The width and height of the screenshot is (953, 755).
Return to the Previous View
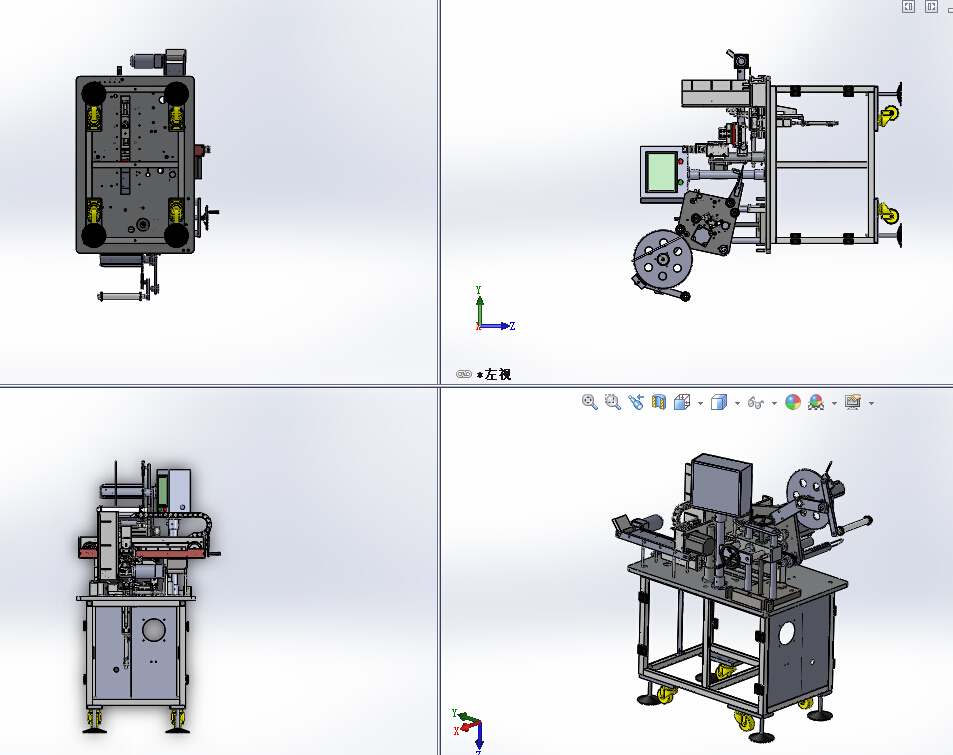[x=636, y=402]
